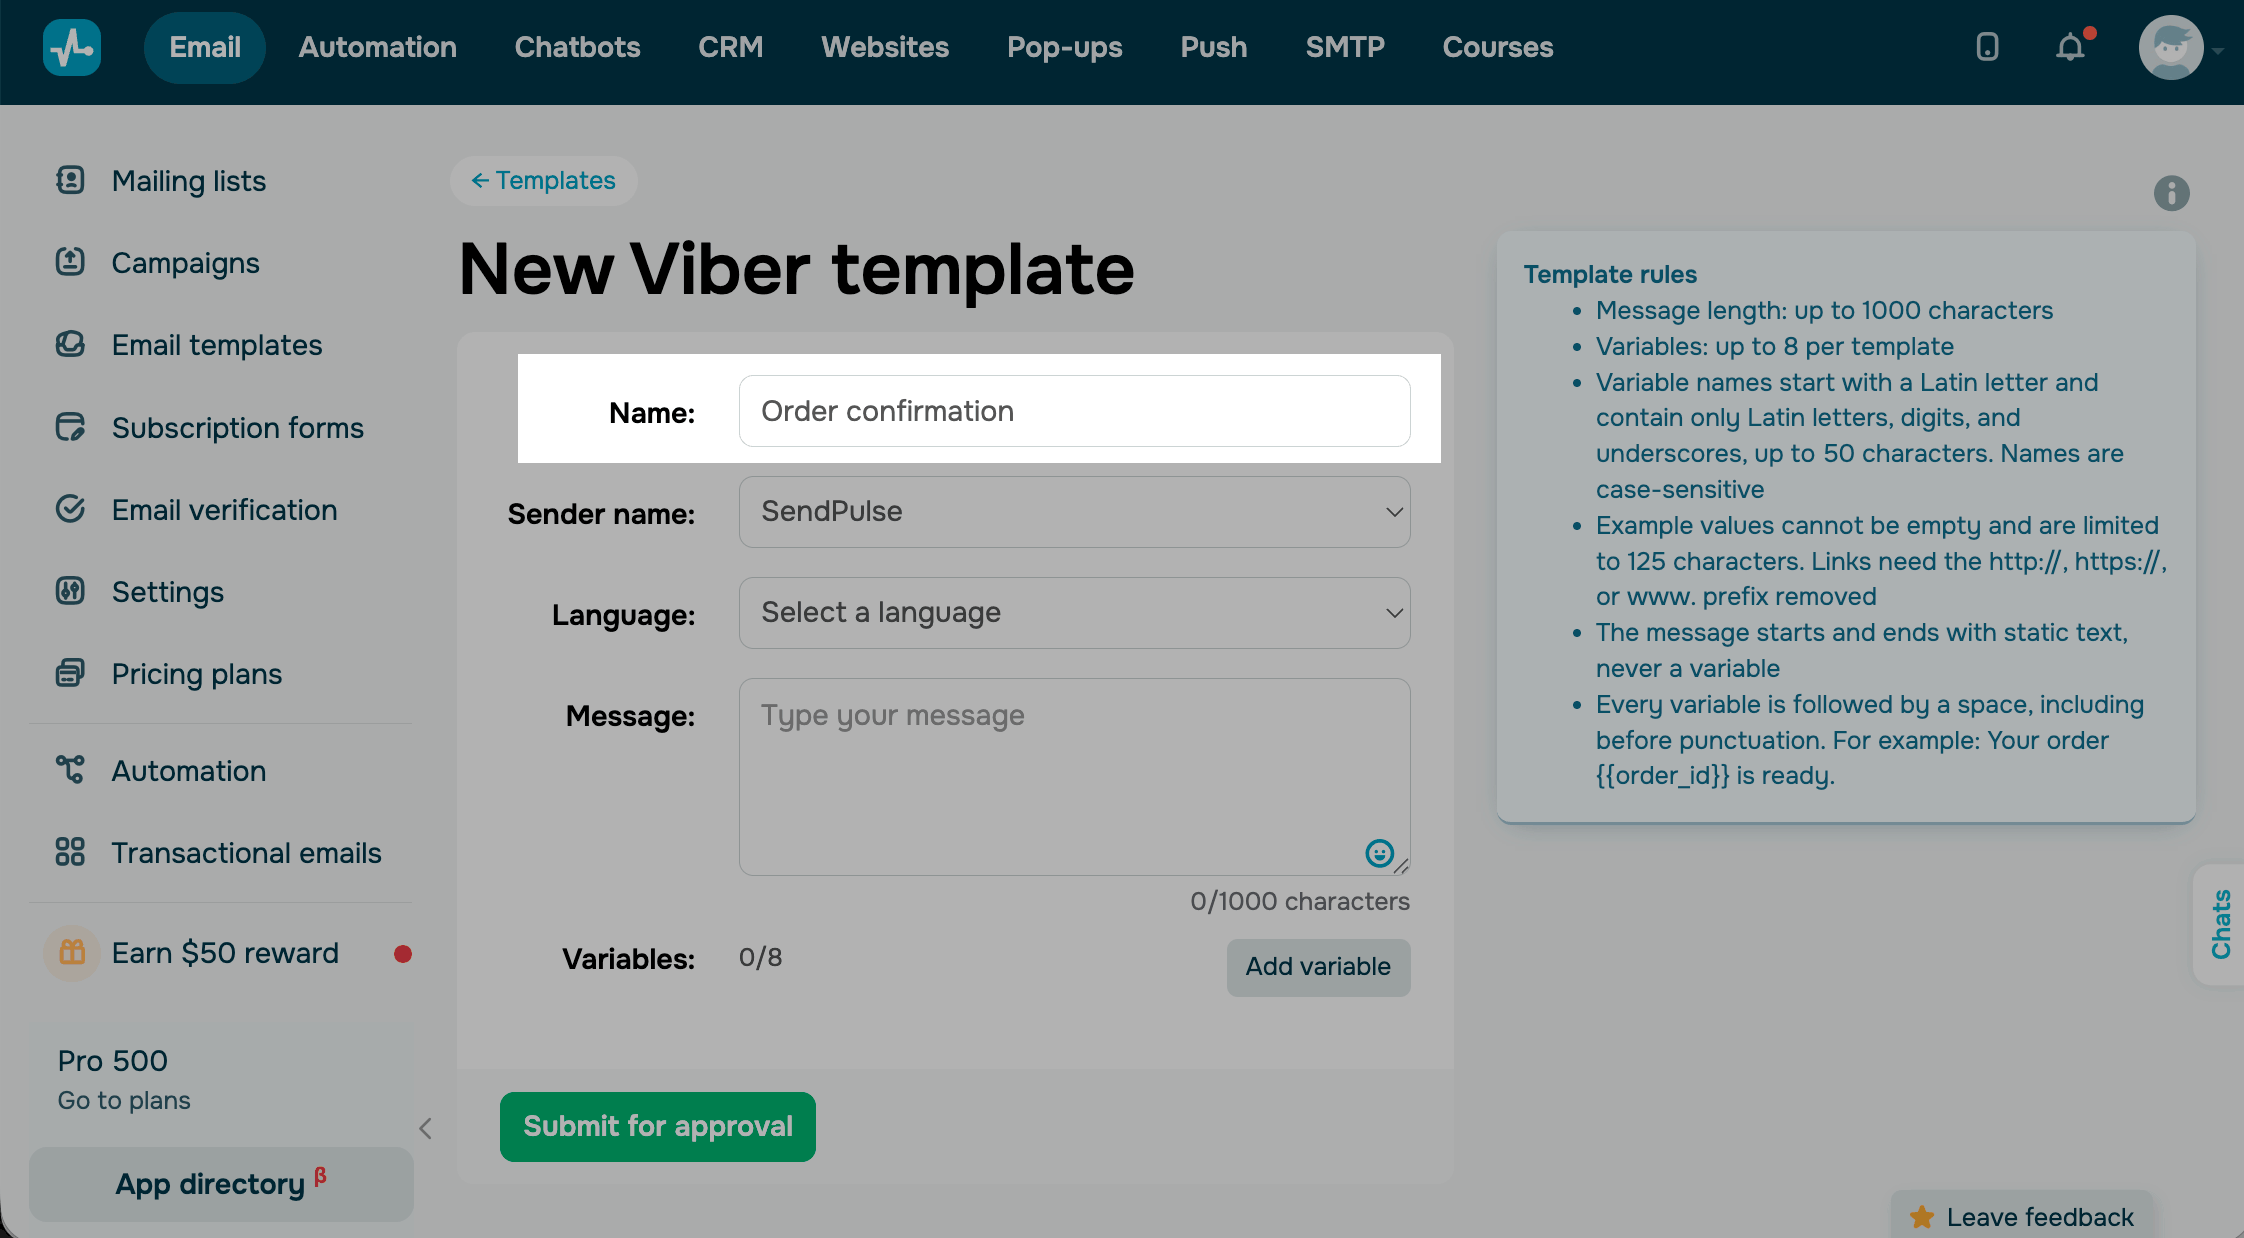Viewport: 2244px width, 1238px height.
Task: Go to Email verification in sidebar
Action: point(224,510)
